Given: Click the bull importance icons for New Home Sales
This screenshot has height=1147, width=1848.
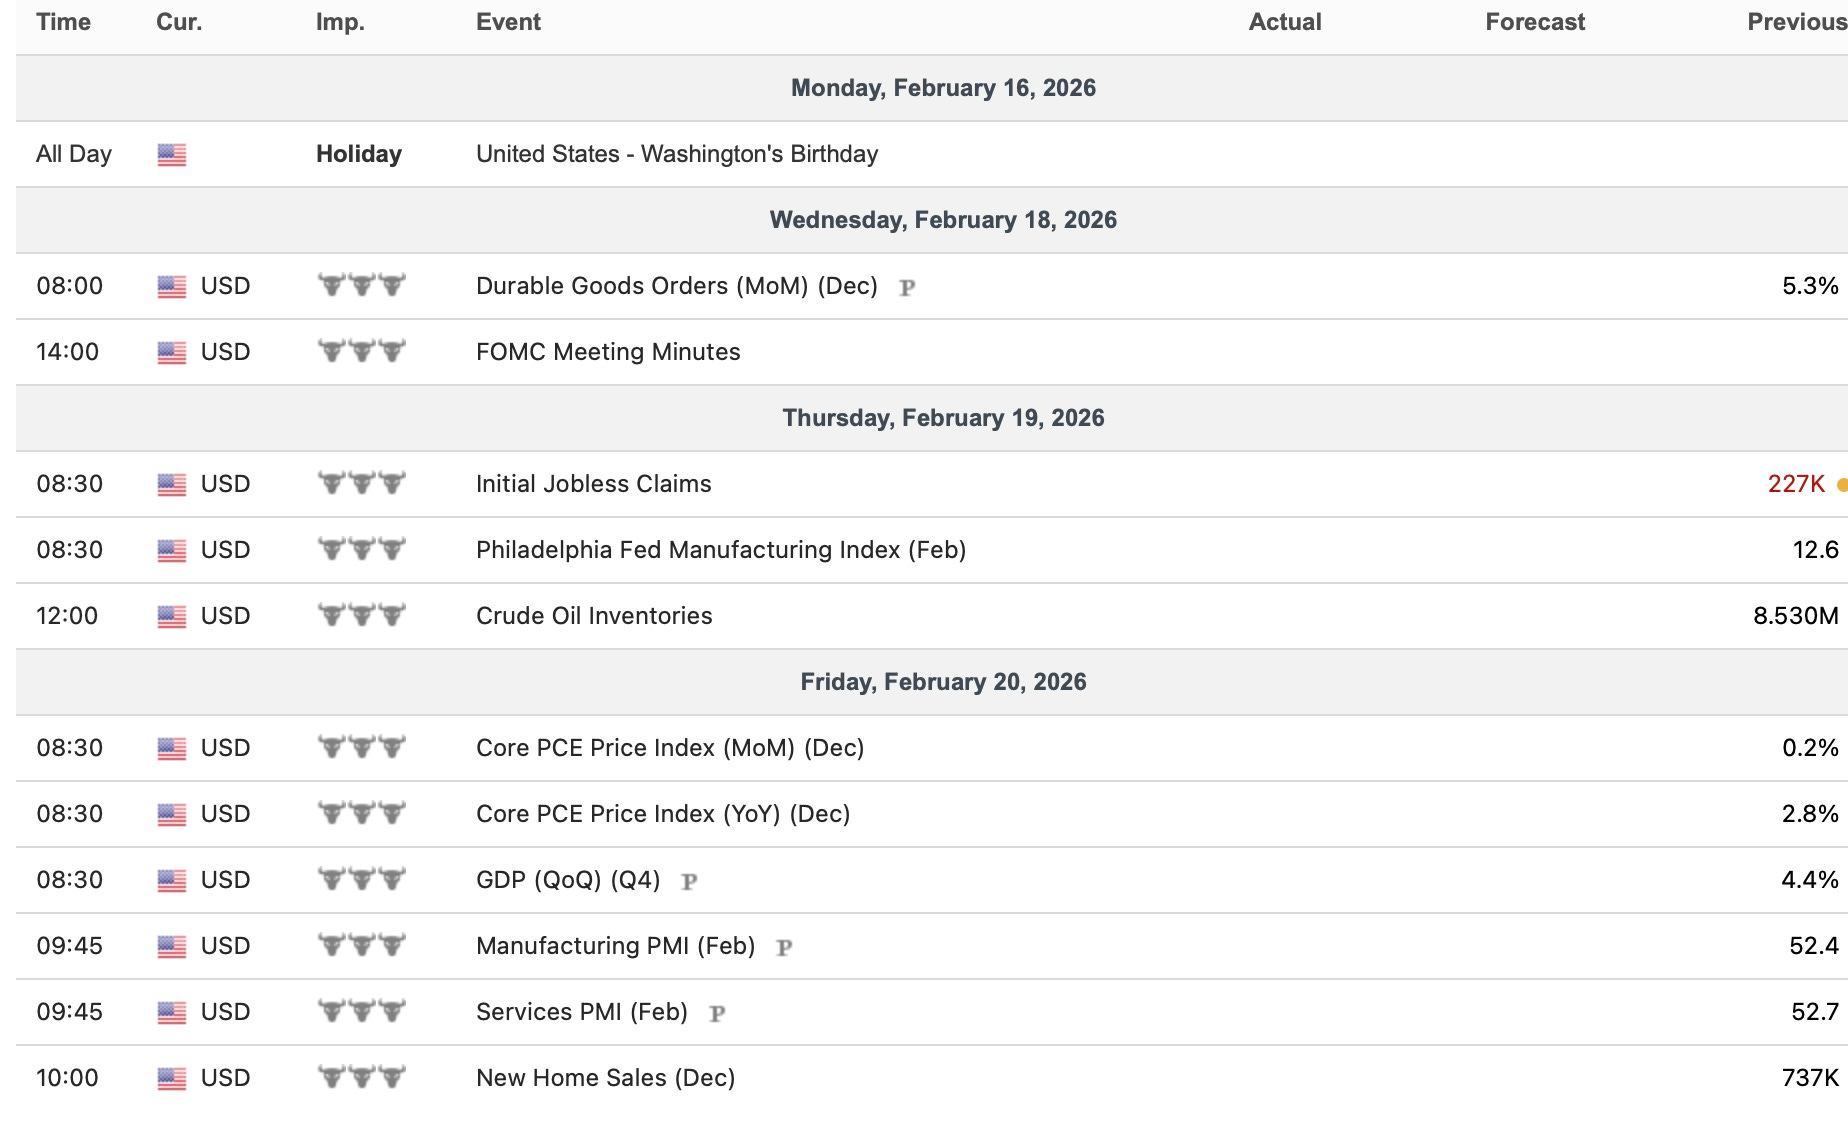Looking at the screenshot, I should point(361,1078).
